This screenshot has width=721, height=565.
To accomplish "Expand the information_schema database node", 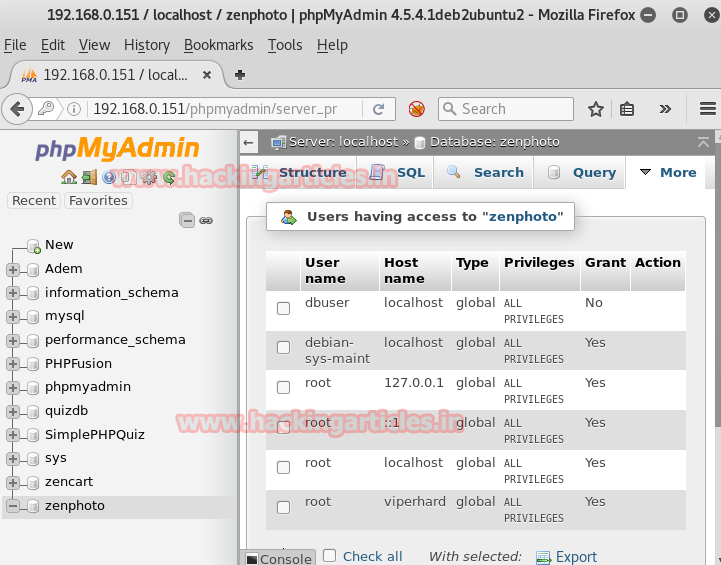I will [x=13, y=293].
